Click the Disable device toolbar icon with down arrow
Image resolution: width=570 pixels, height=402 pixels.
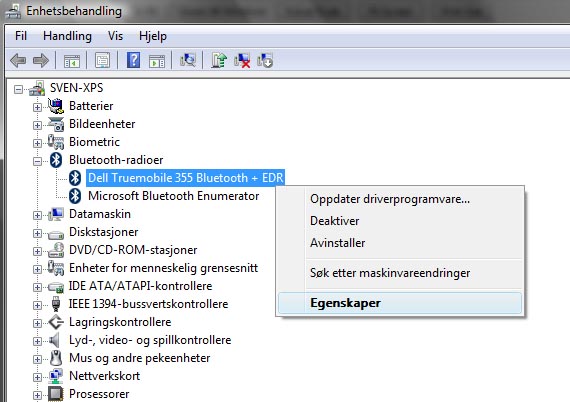265,60
